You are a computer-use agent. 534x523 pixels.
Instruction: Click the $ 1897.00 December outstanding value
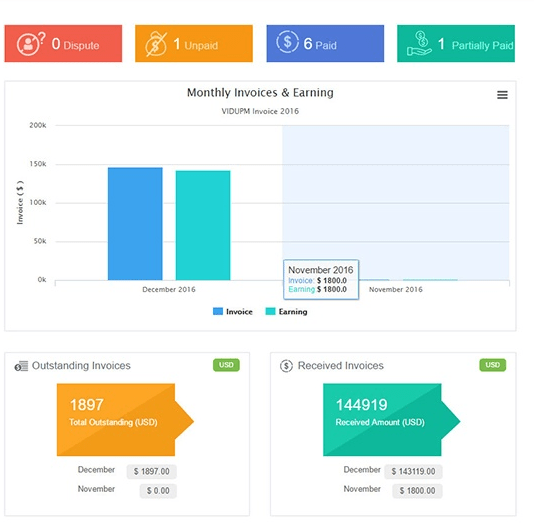(x=152, y=472)
